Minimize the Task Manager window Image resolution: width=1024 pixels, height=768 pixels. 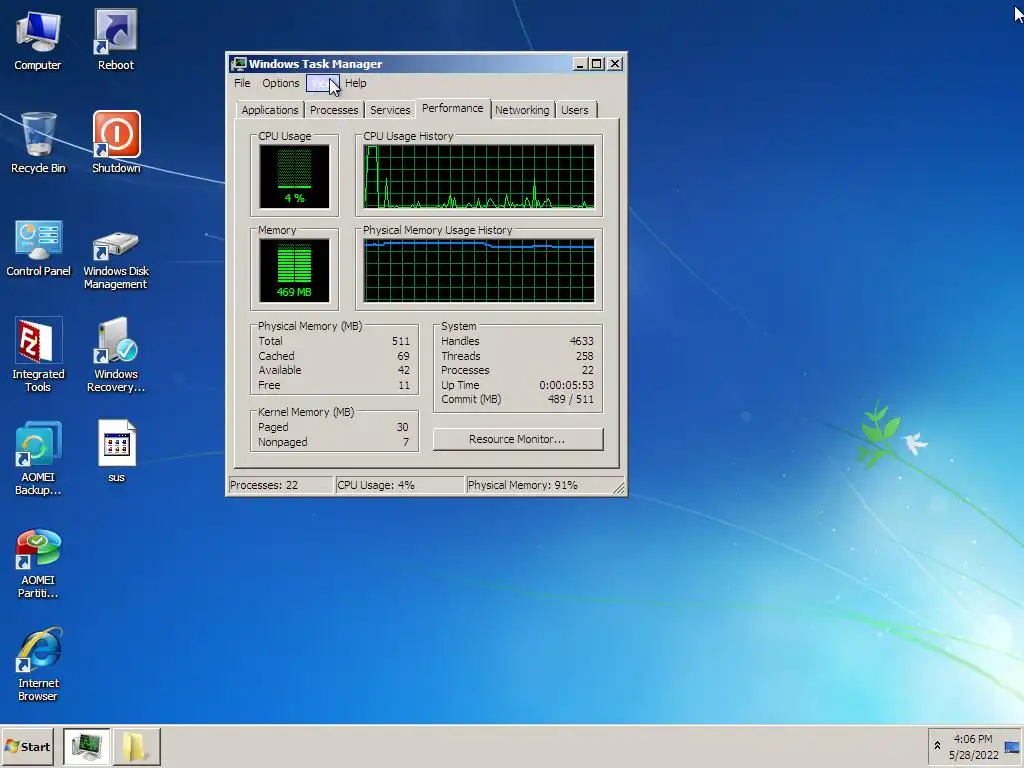click(x=579, y=64)
